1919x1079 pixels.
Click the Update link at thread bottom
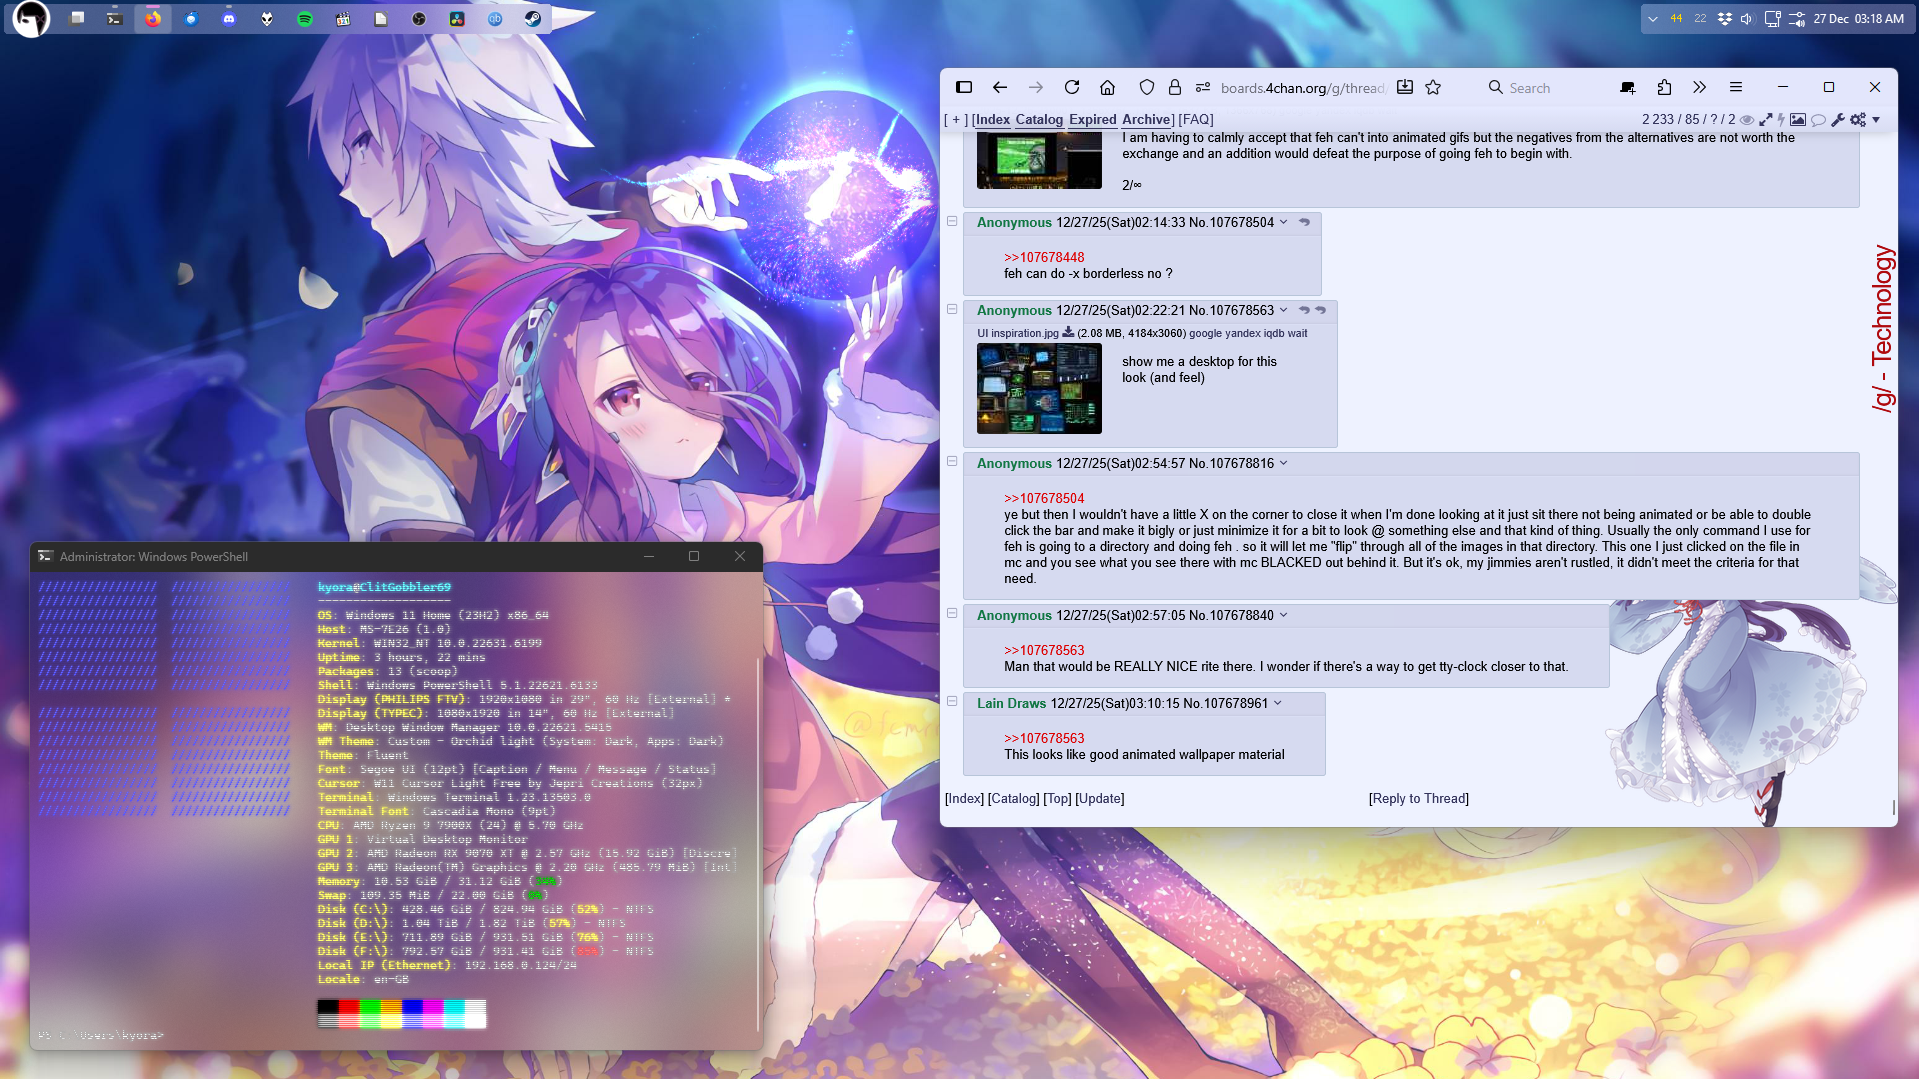[x=1099, y=798]
